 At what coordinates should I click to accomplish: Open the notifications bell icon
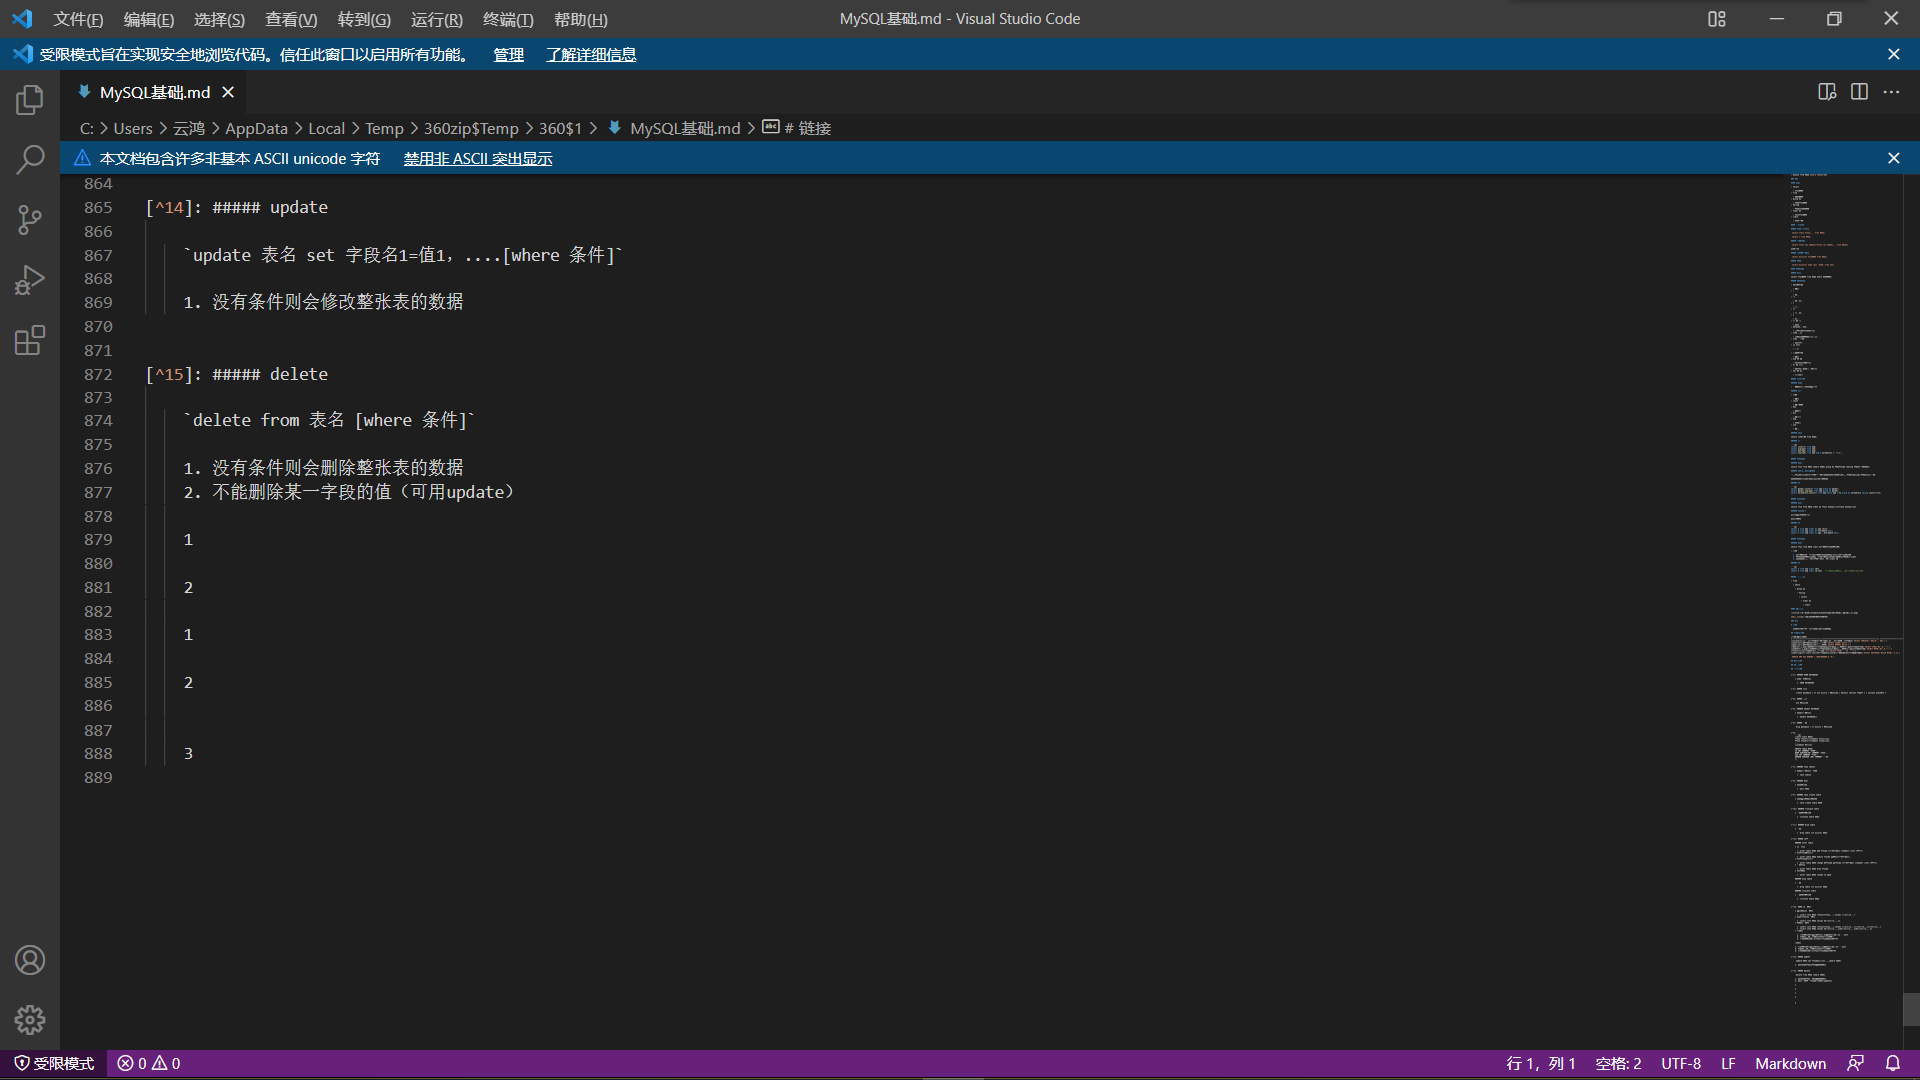1892,1063
